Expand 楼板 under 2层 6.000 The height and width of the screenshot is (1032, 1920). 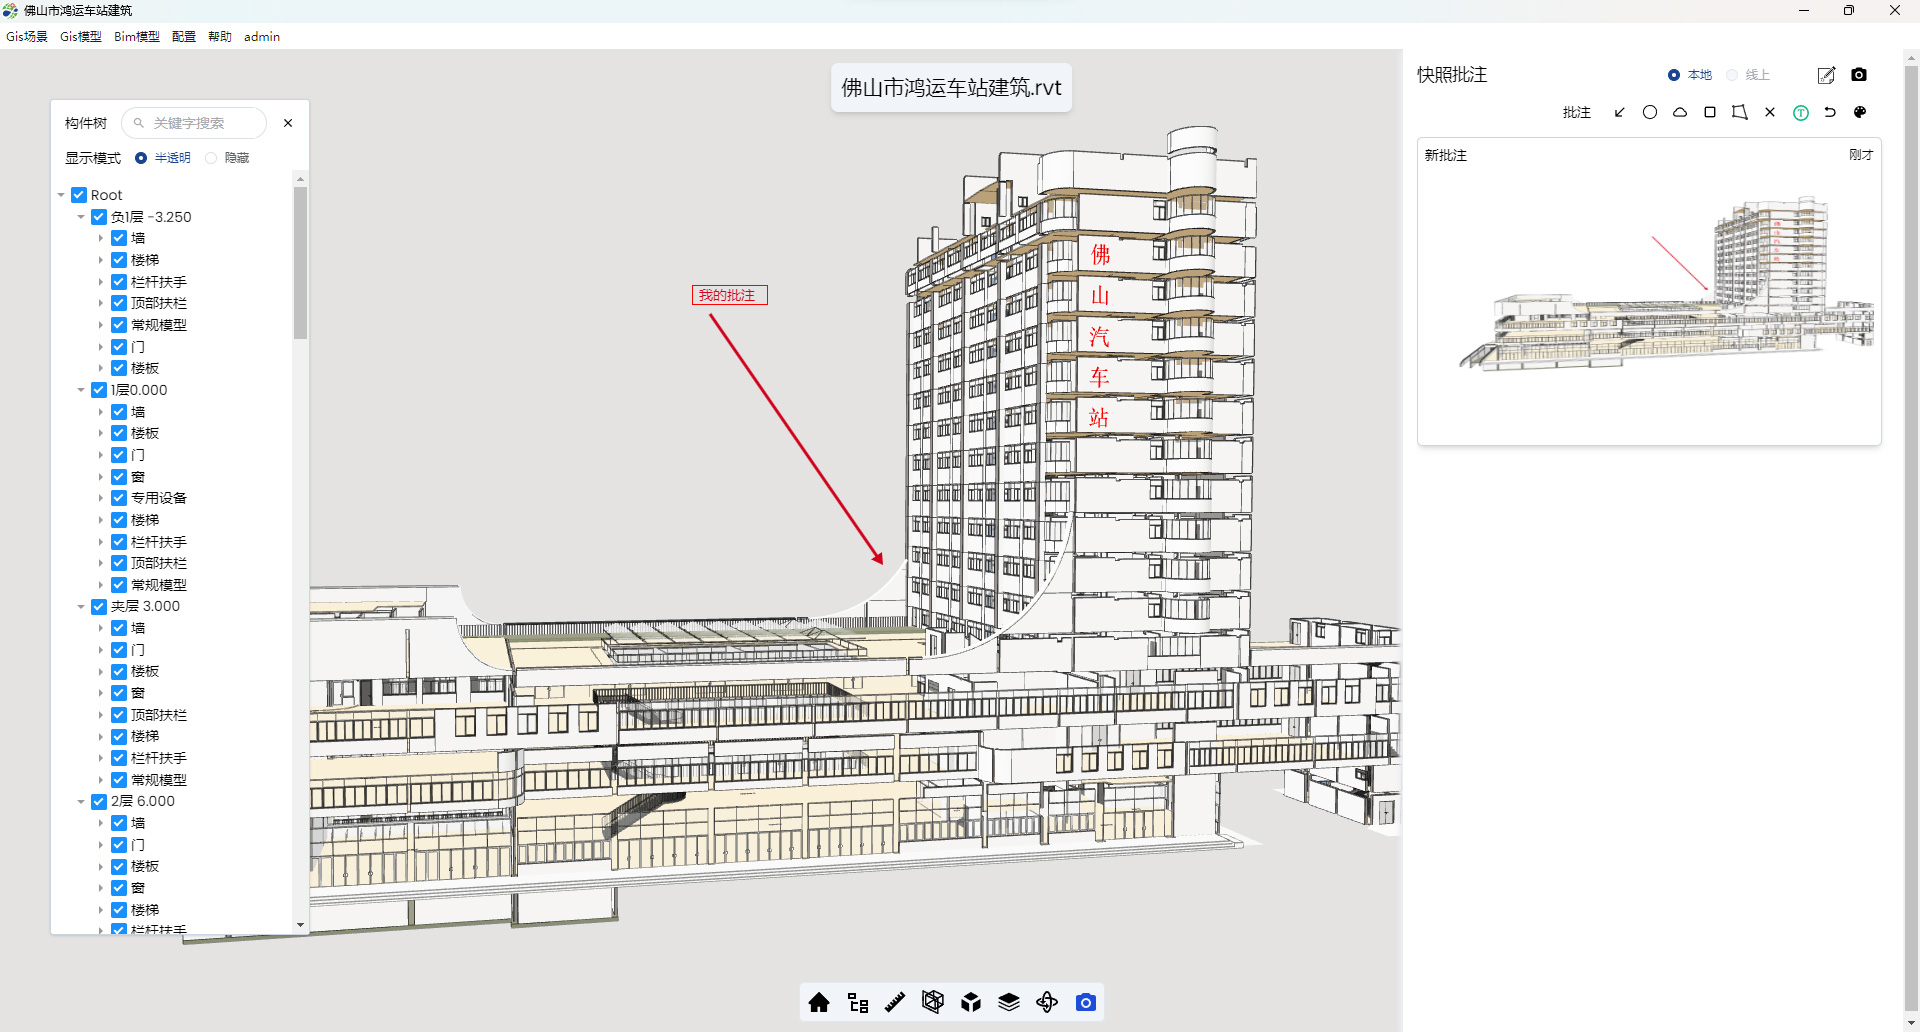101,867
